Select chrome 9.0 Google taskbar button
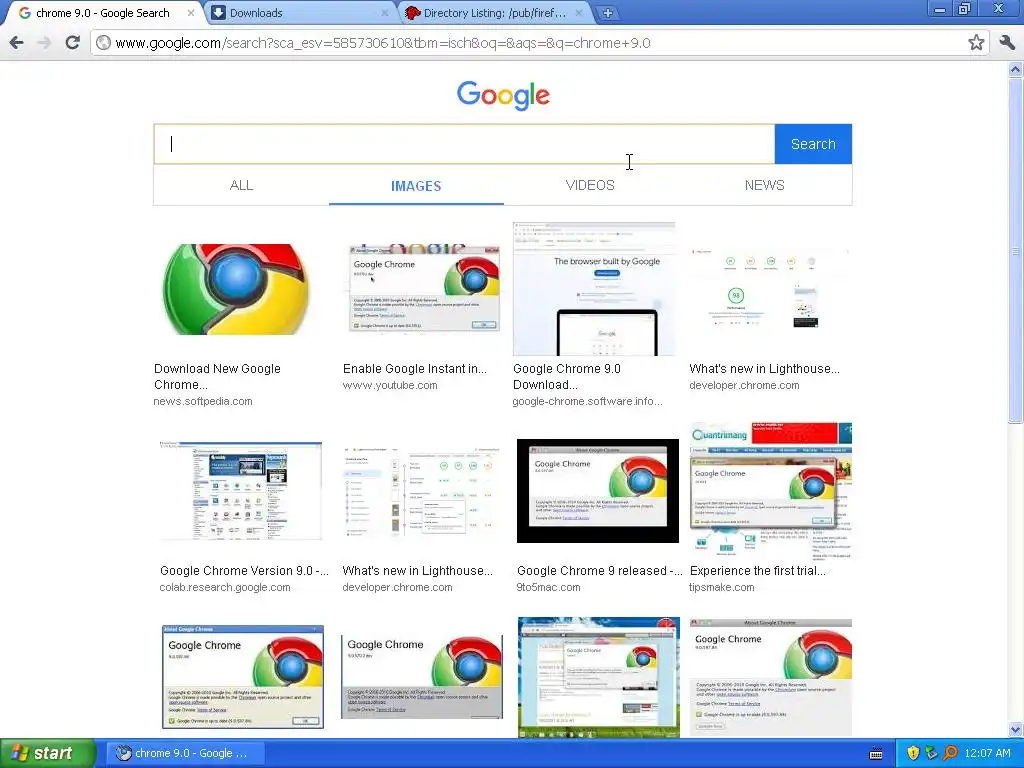The height and width of the screenshot is (768, 1024). coord(184,753)
